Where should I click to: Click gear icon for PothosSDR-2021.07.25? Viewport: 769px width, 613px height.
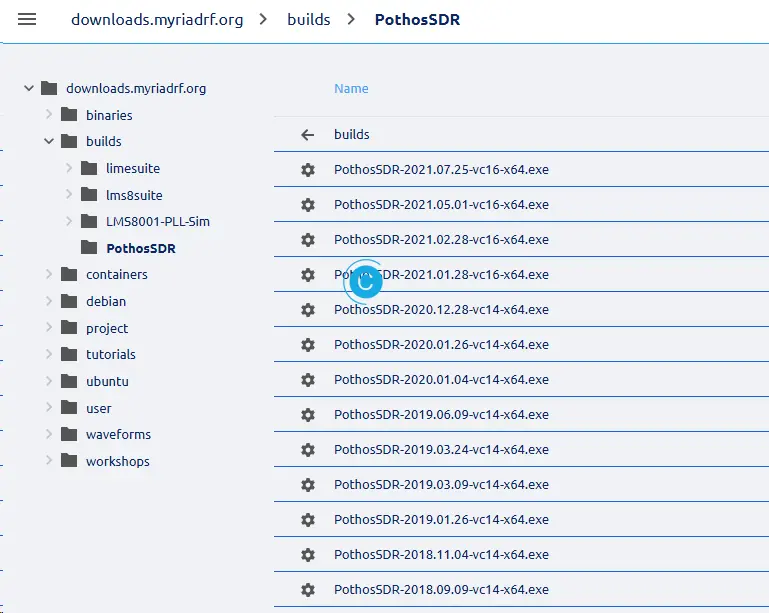tap(308, 170)
